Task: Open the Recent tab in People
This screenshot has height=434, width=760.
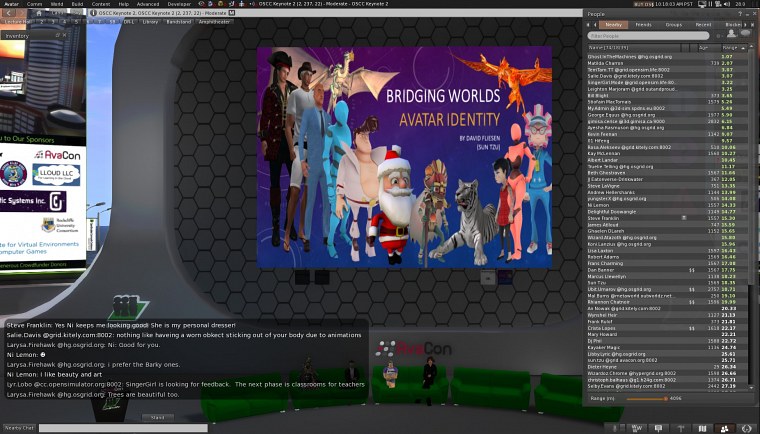Action: click(x=703, y=23)
